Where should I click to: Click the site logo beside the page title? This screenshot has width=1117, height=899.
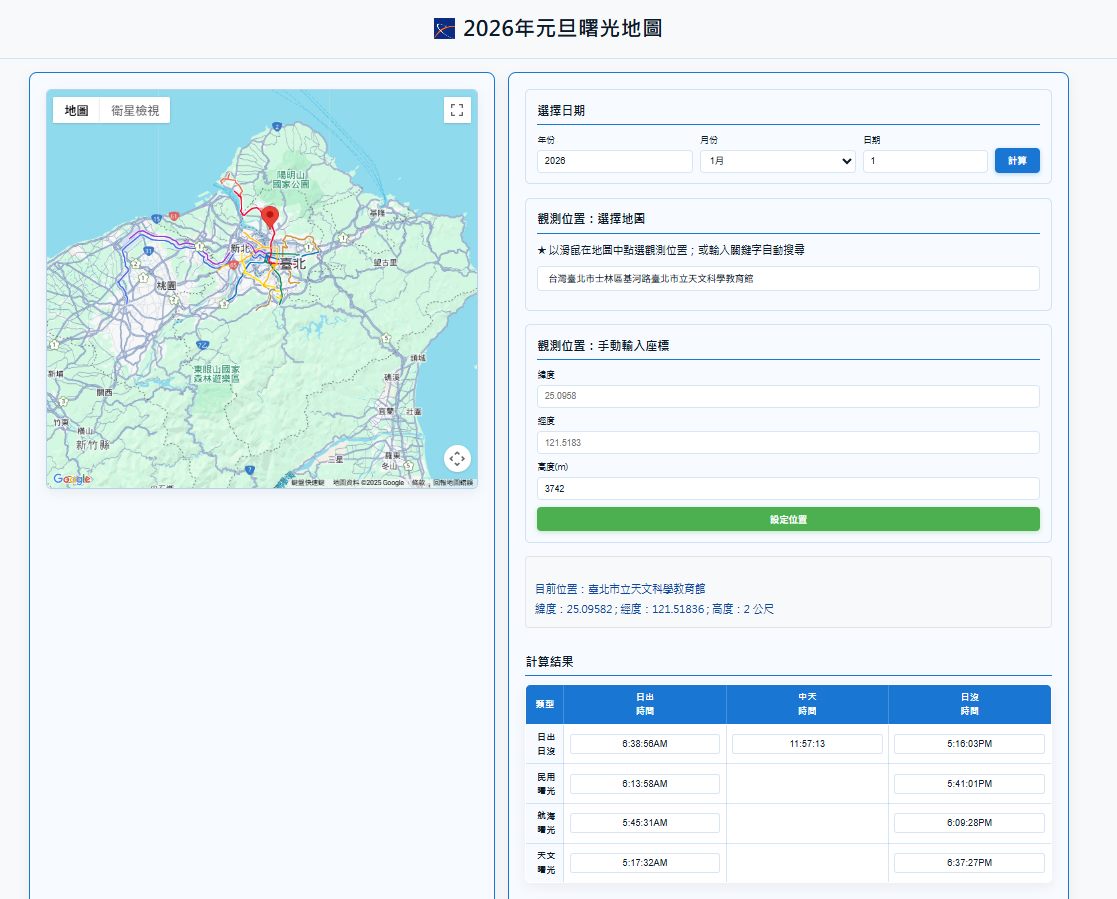point(445,29)
